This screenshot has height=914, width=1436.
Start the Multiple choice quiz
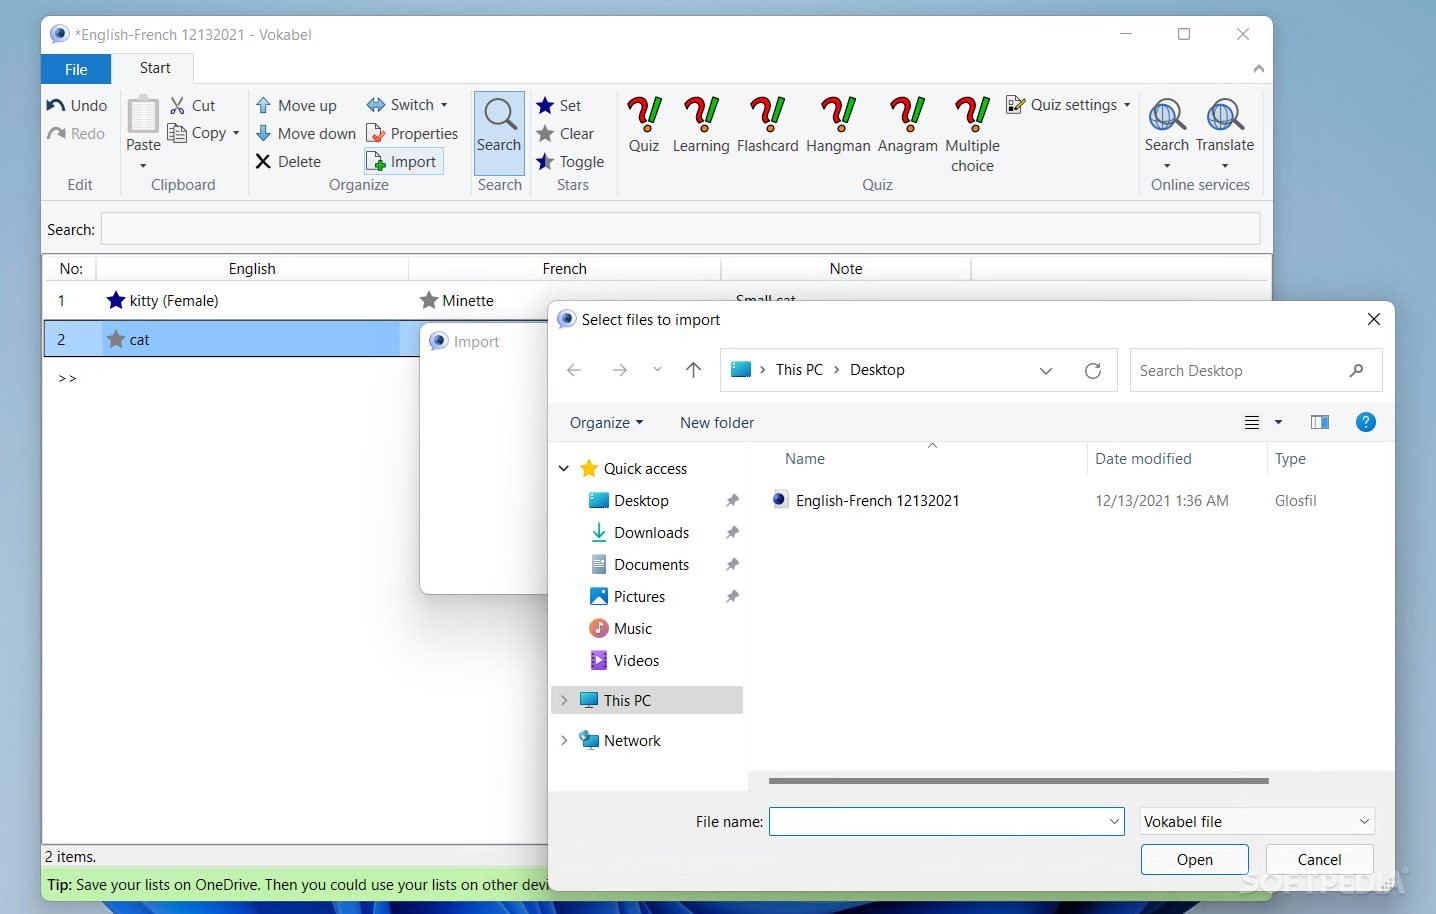972,134
